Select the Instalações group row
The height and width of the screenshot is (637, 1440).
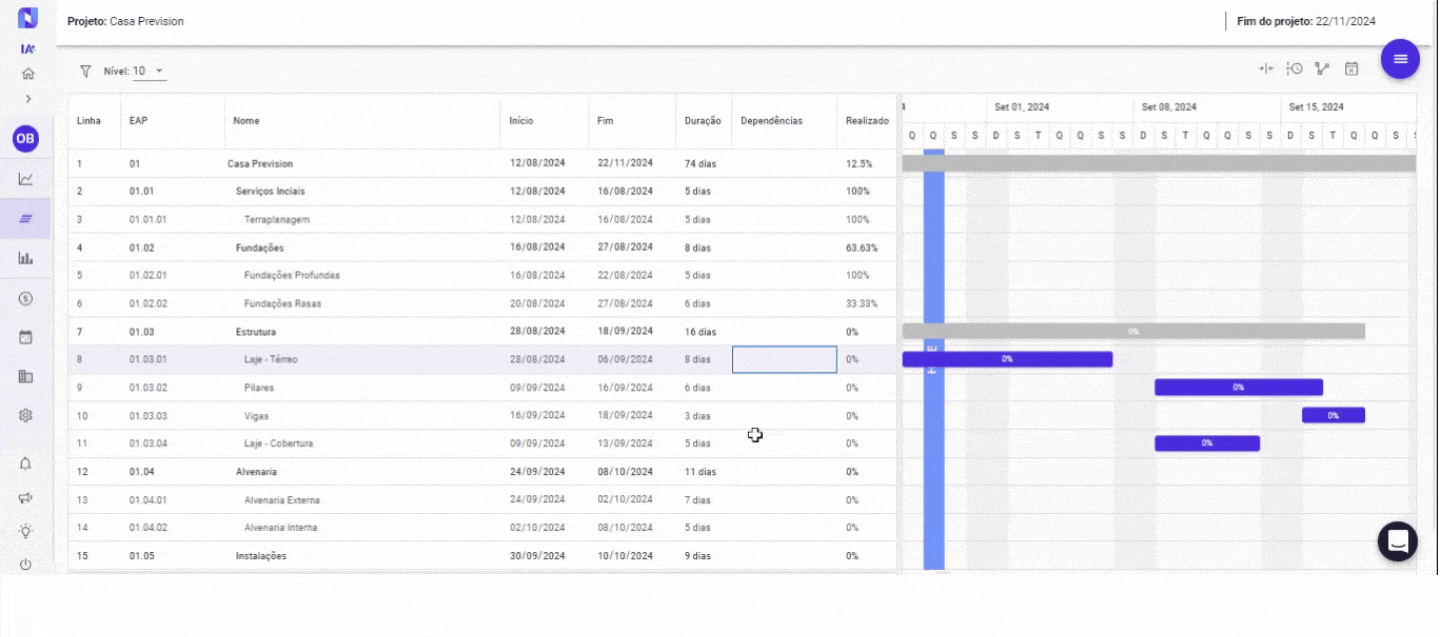482,555
